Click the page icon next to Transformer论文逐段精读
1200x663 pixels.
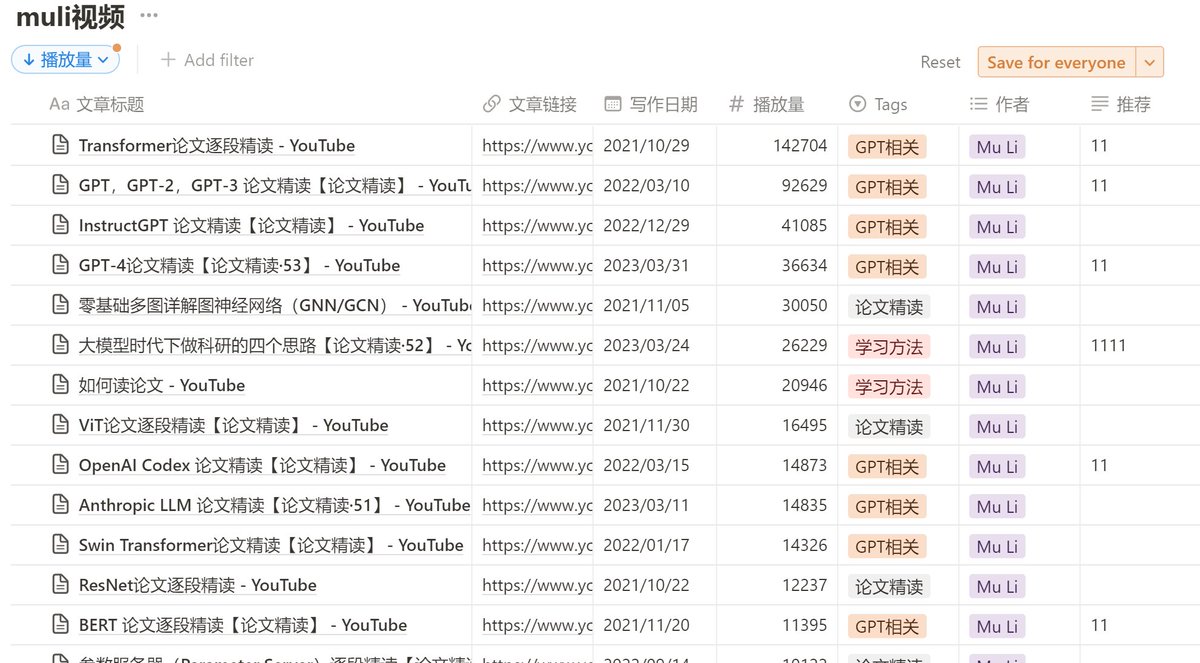tap(60, 145)
